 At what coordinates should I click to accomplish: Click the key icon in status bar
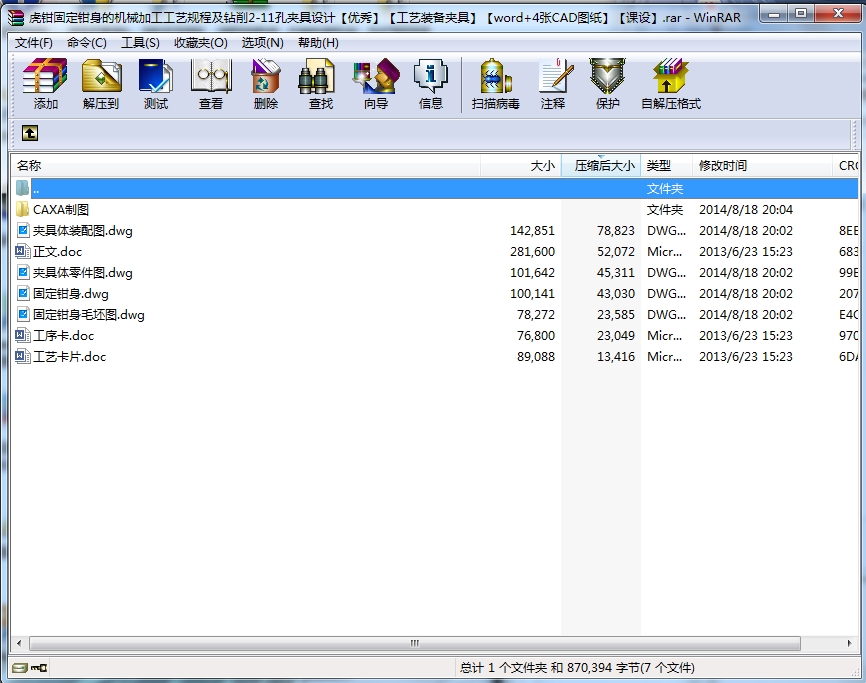pyautogui.click(x=39, y=668)
